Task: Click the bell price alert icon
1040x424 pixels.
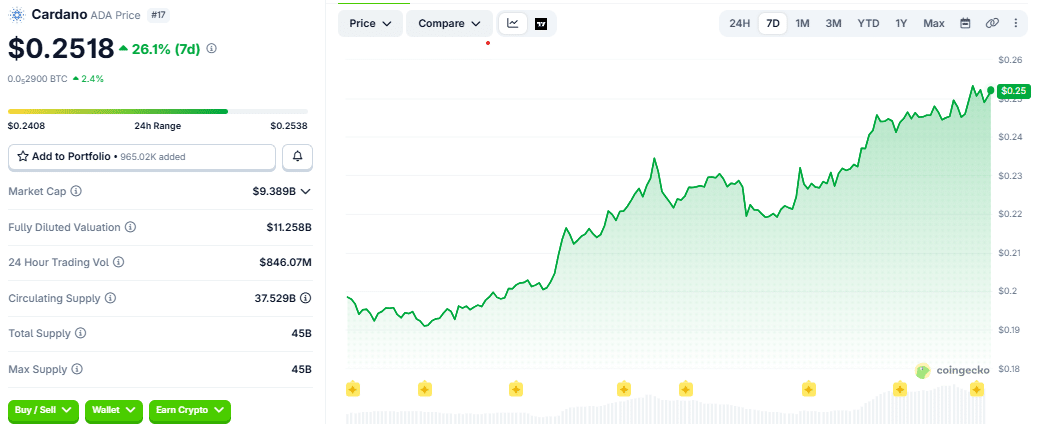Action: pyautogui.click(x=298, y=157)
